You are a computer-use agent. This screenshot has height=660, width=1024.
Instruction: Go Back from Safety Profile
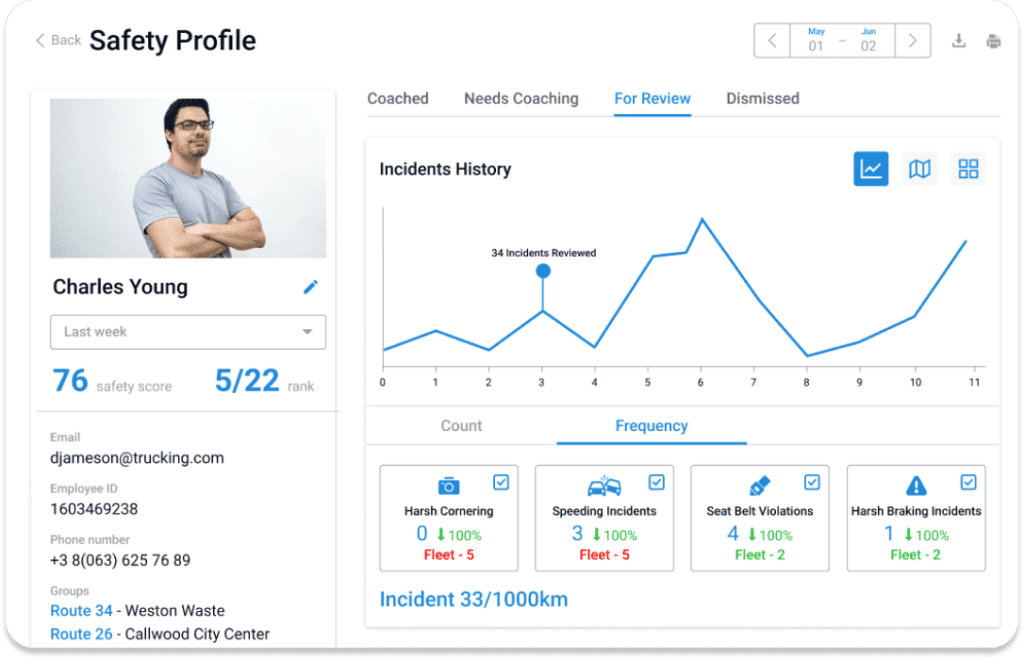click(58, 40)
